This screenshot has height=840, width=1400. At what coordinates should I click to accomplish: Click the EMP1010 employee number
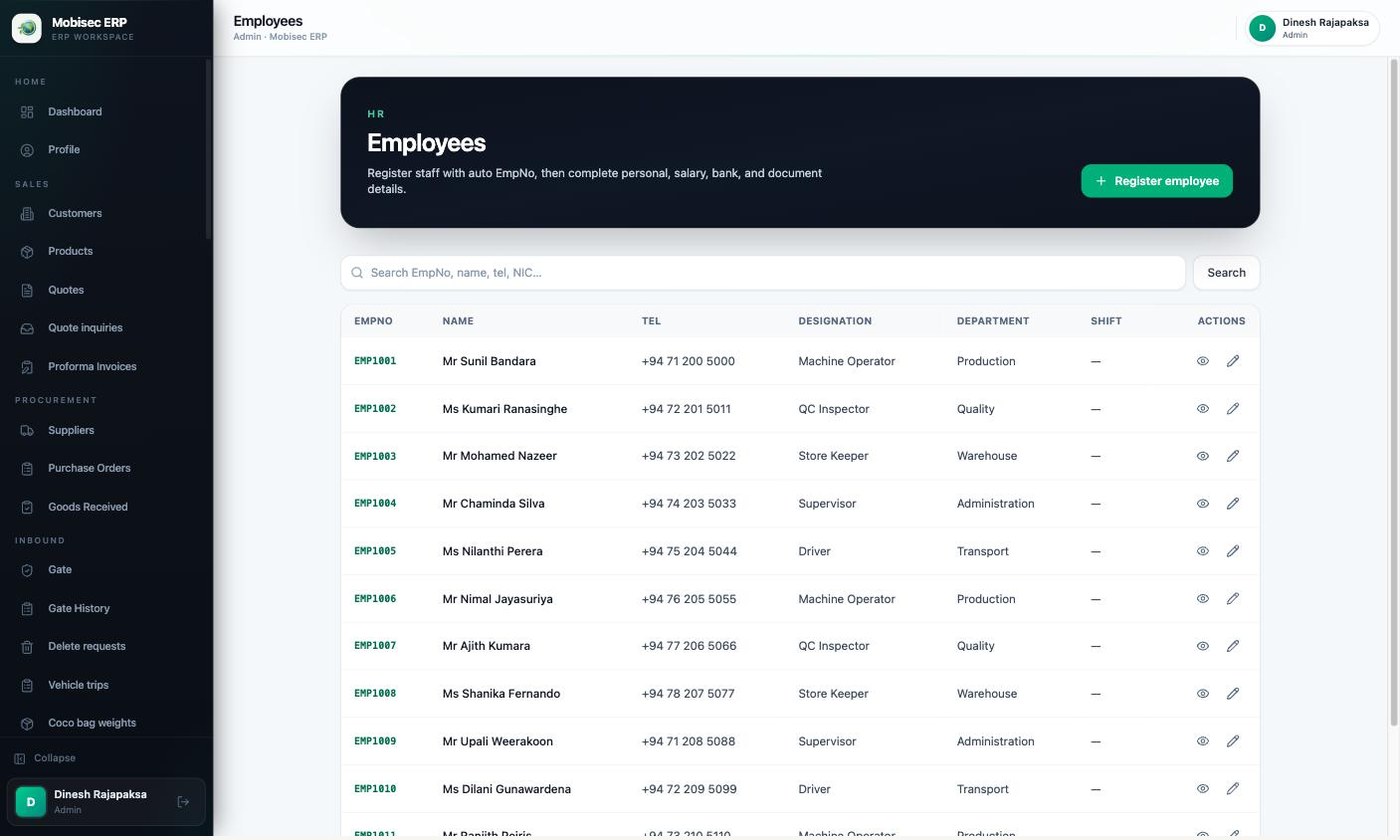[375, 789]
